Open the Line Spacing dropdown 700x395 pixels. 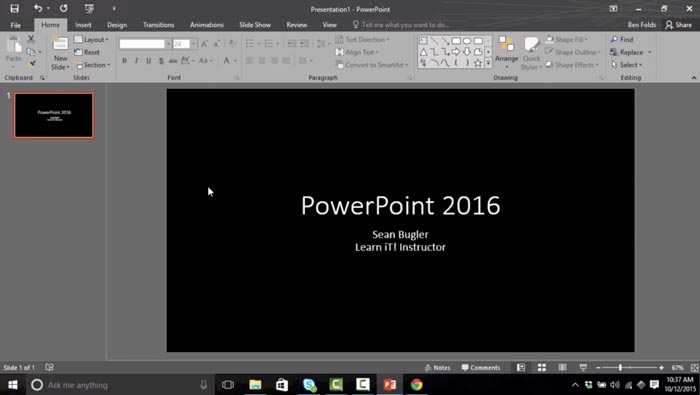tap(323, 44)
